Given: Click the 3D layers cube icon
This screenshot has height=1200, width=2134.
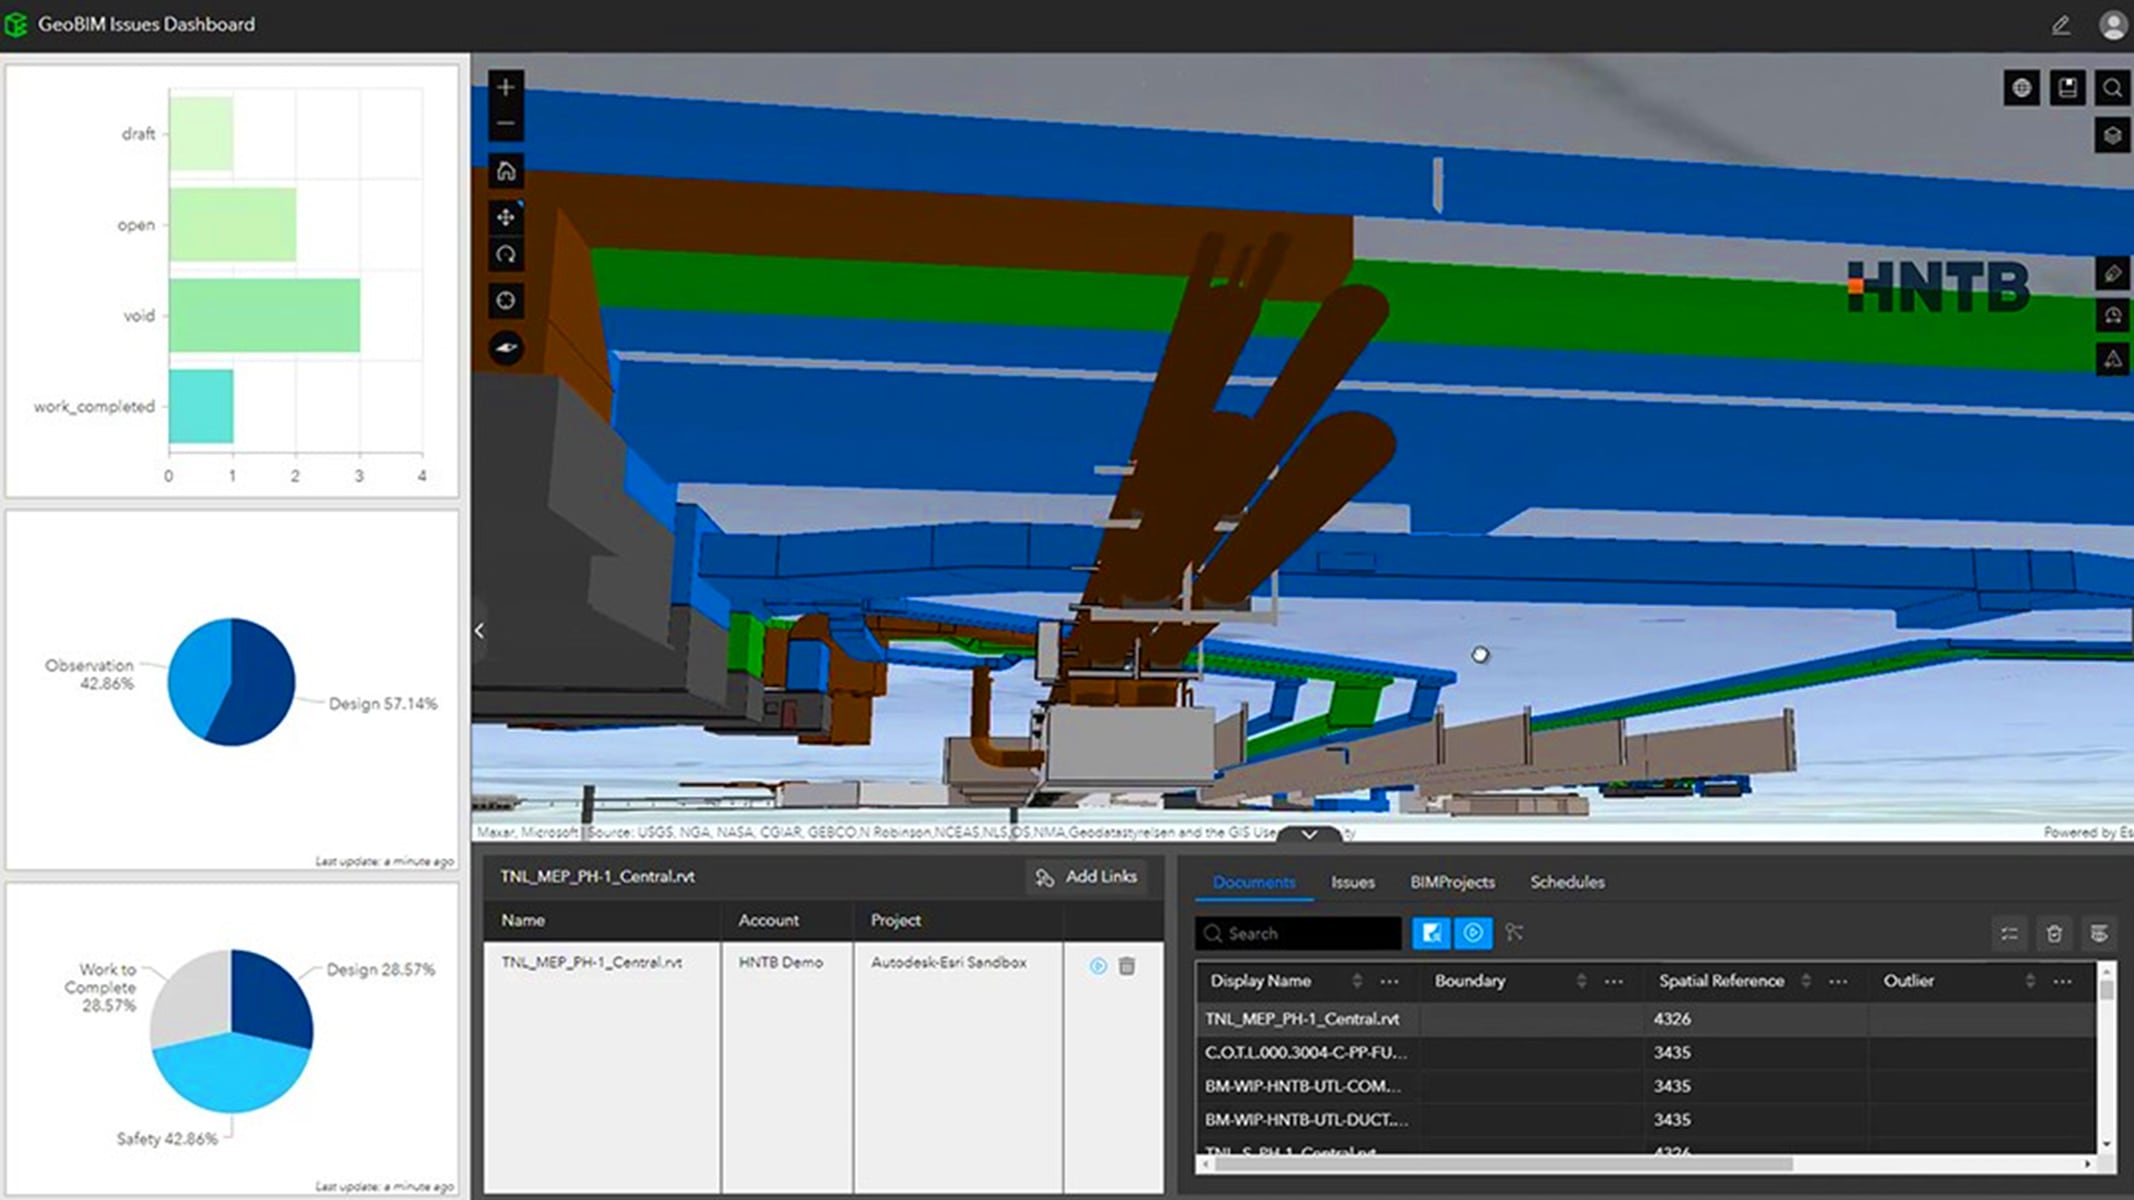Looking at the screenshot, I should pyautogui.click(x=2112, y=133).
